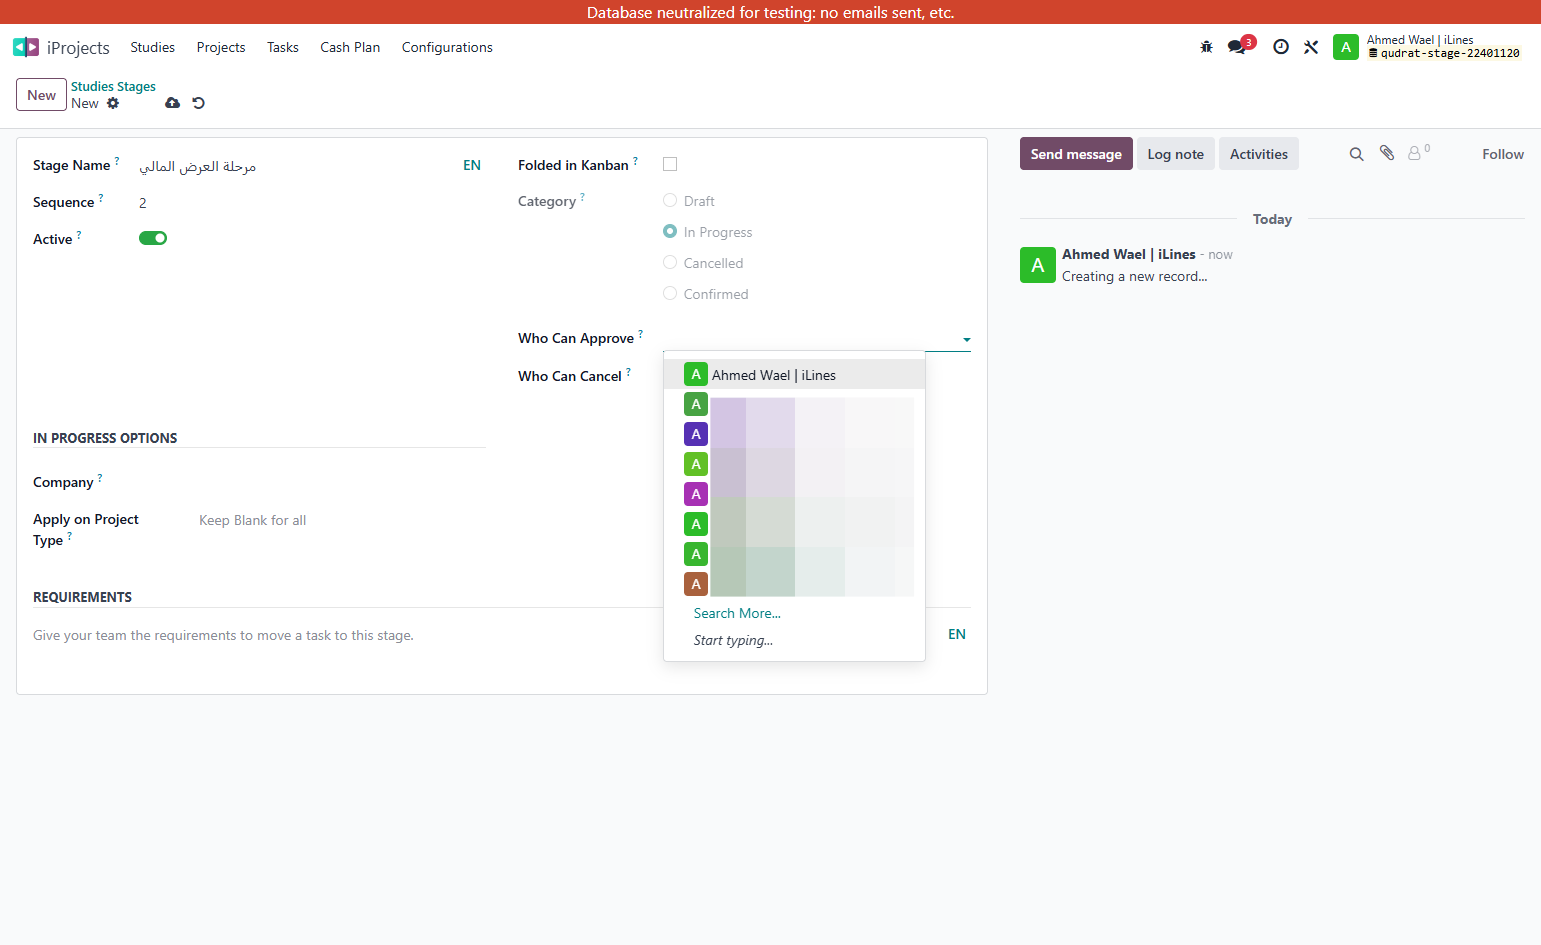
Task: Click the EN translate button beside Stage Name
Action: point(472,165)
